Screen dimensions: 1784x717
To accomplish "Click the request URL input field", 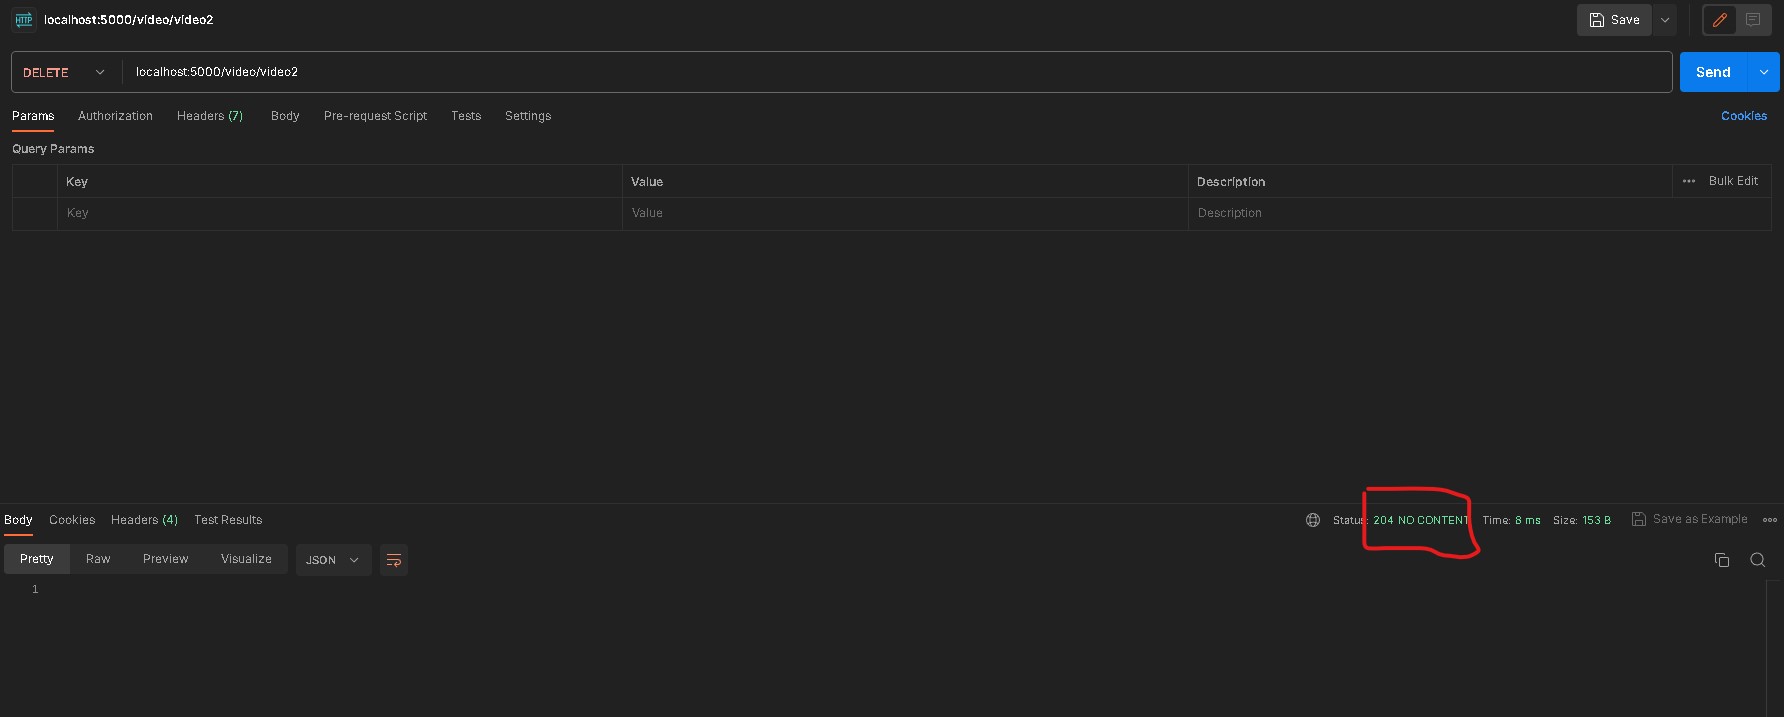I will (x=890, y=72).
